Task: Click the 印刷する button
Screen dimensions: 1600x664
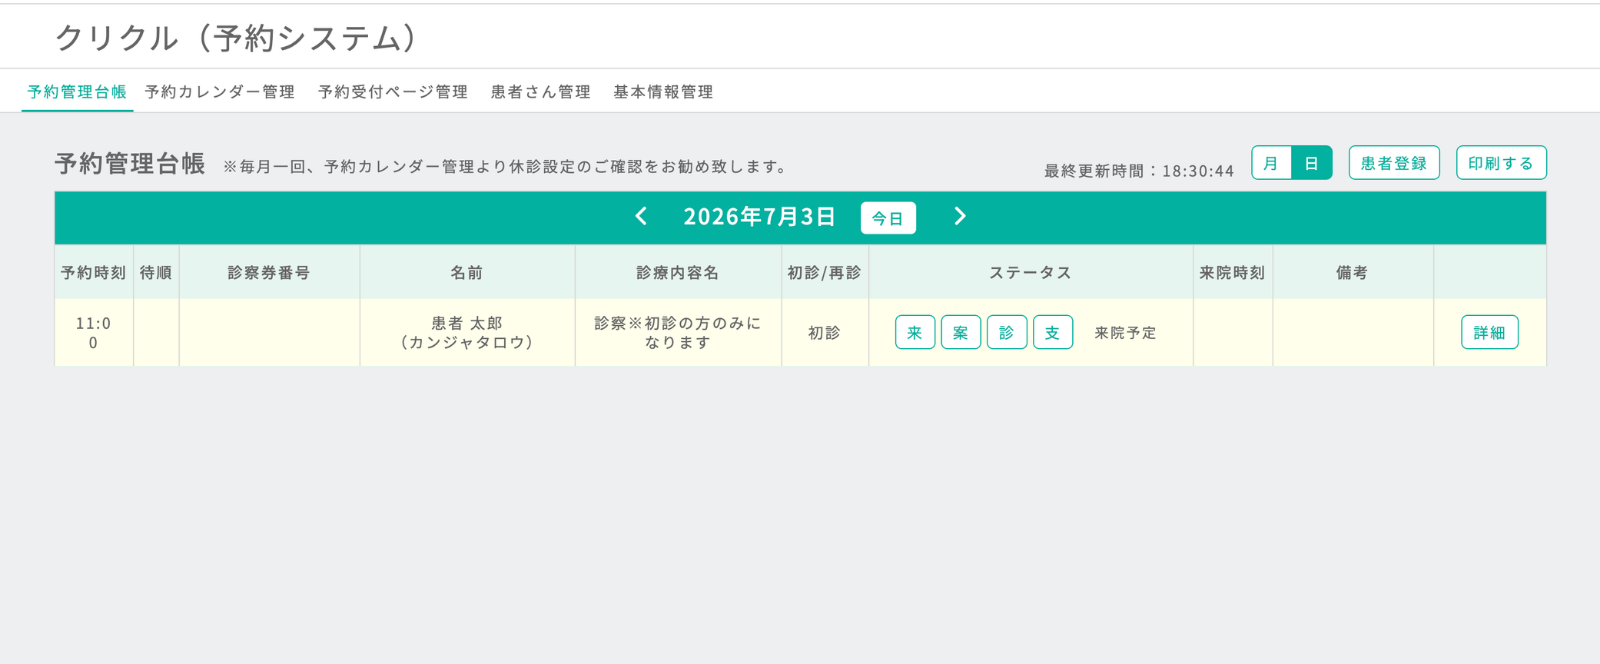Action: point(1501,163)
